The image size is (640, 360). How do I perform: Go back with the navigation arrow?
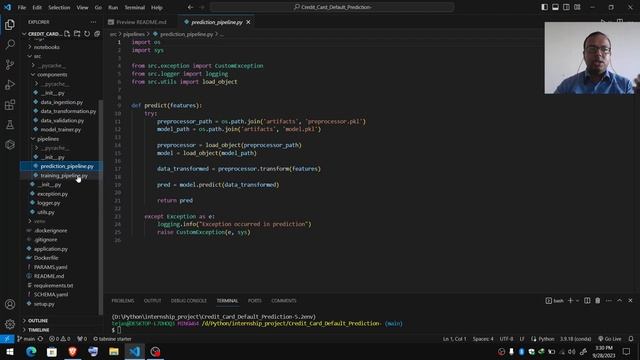tap(190, 7)
